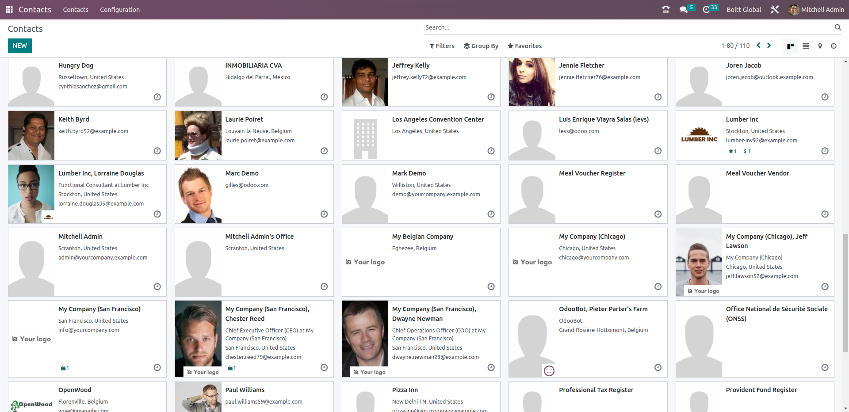Click activity clock on Marc Demo card

[324, 215]
